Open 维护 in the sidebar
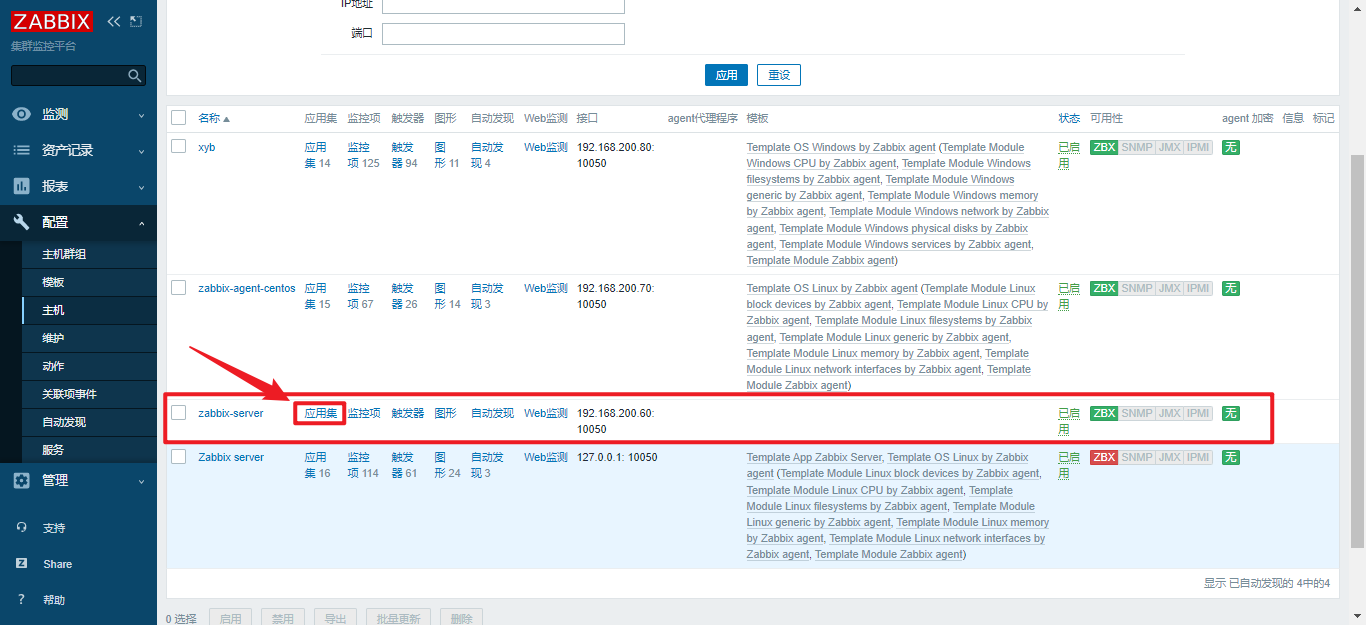 (53, 338)
